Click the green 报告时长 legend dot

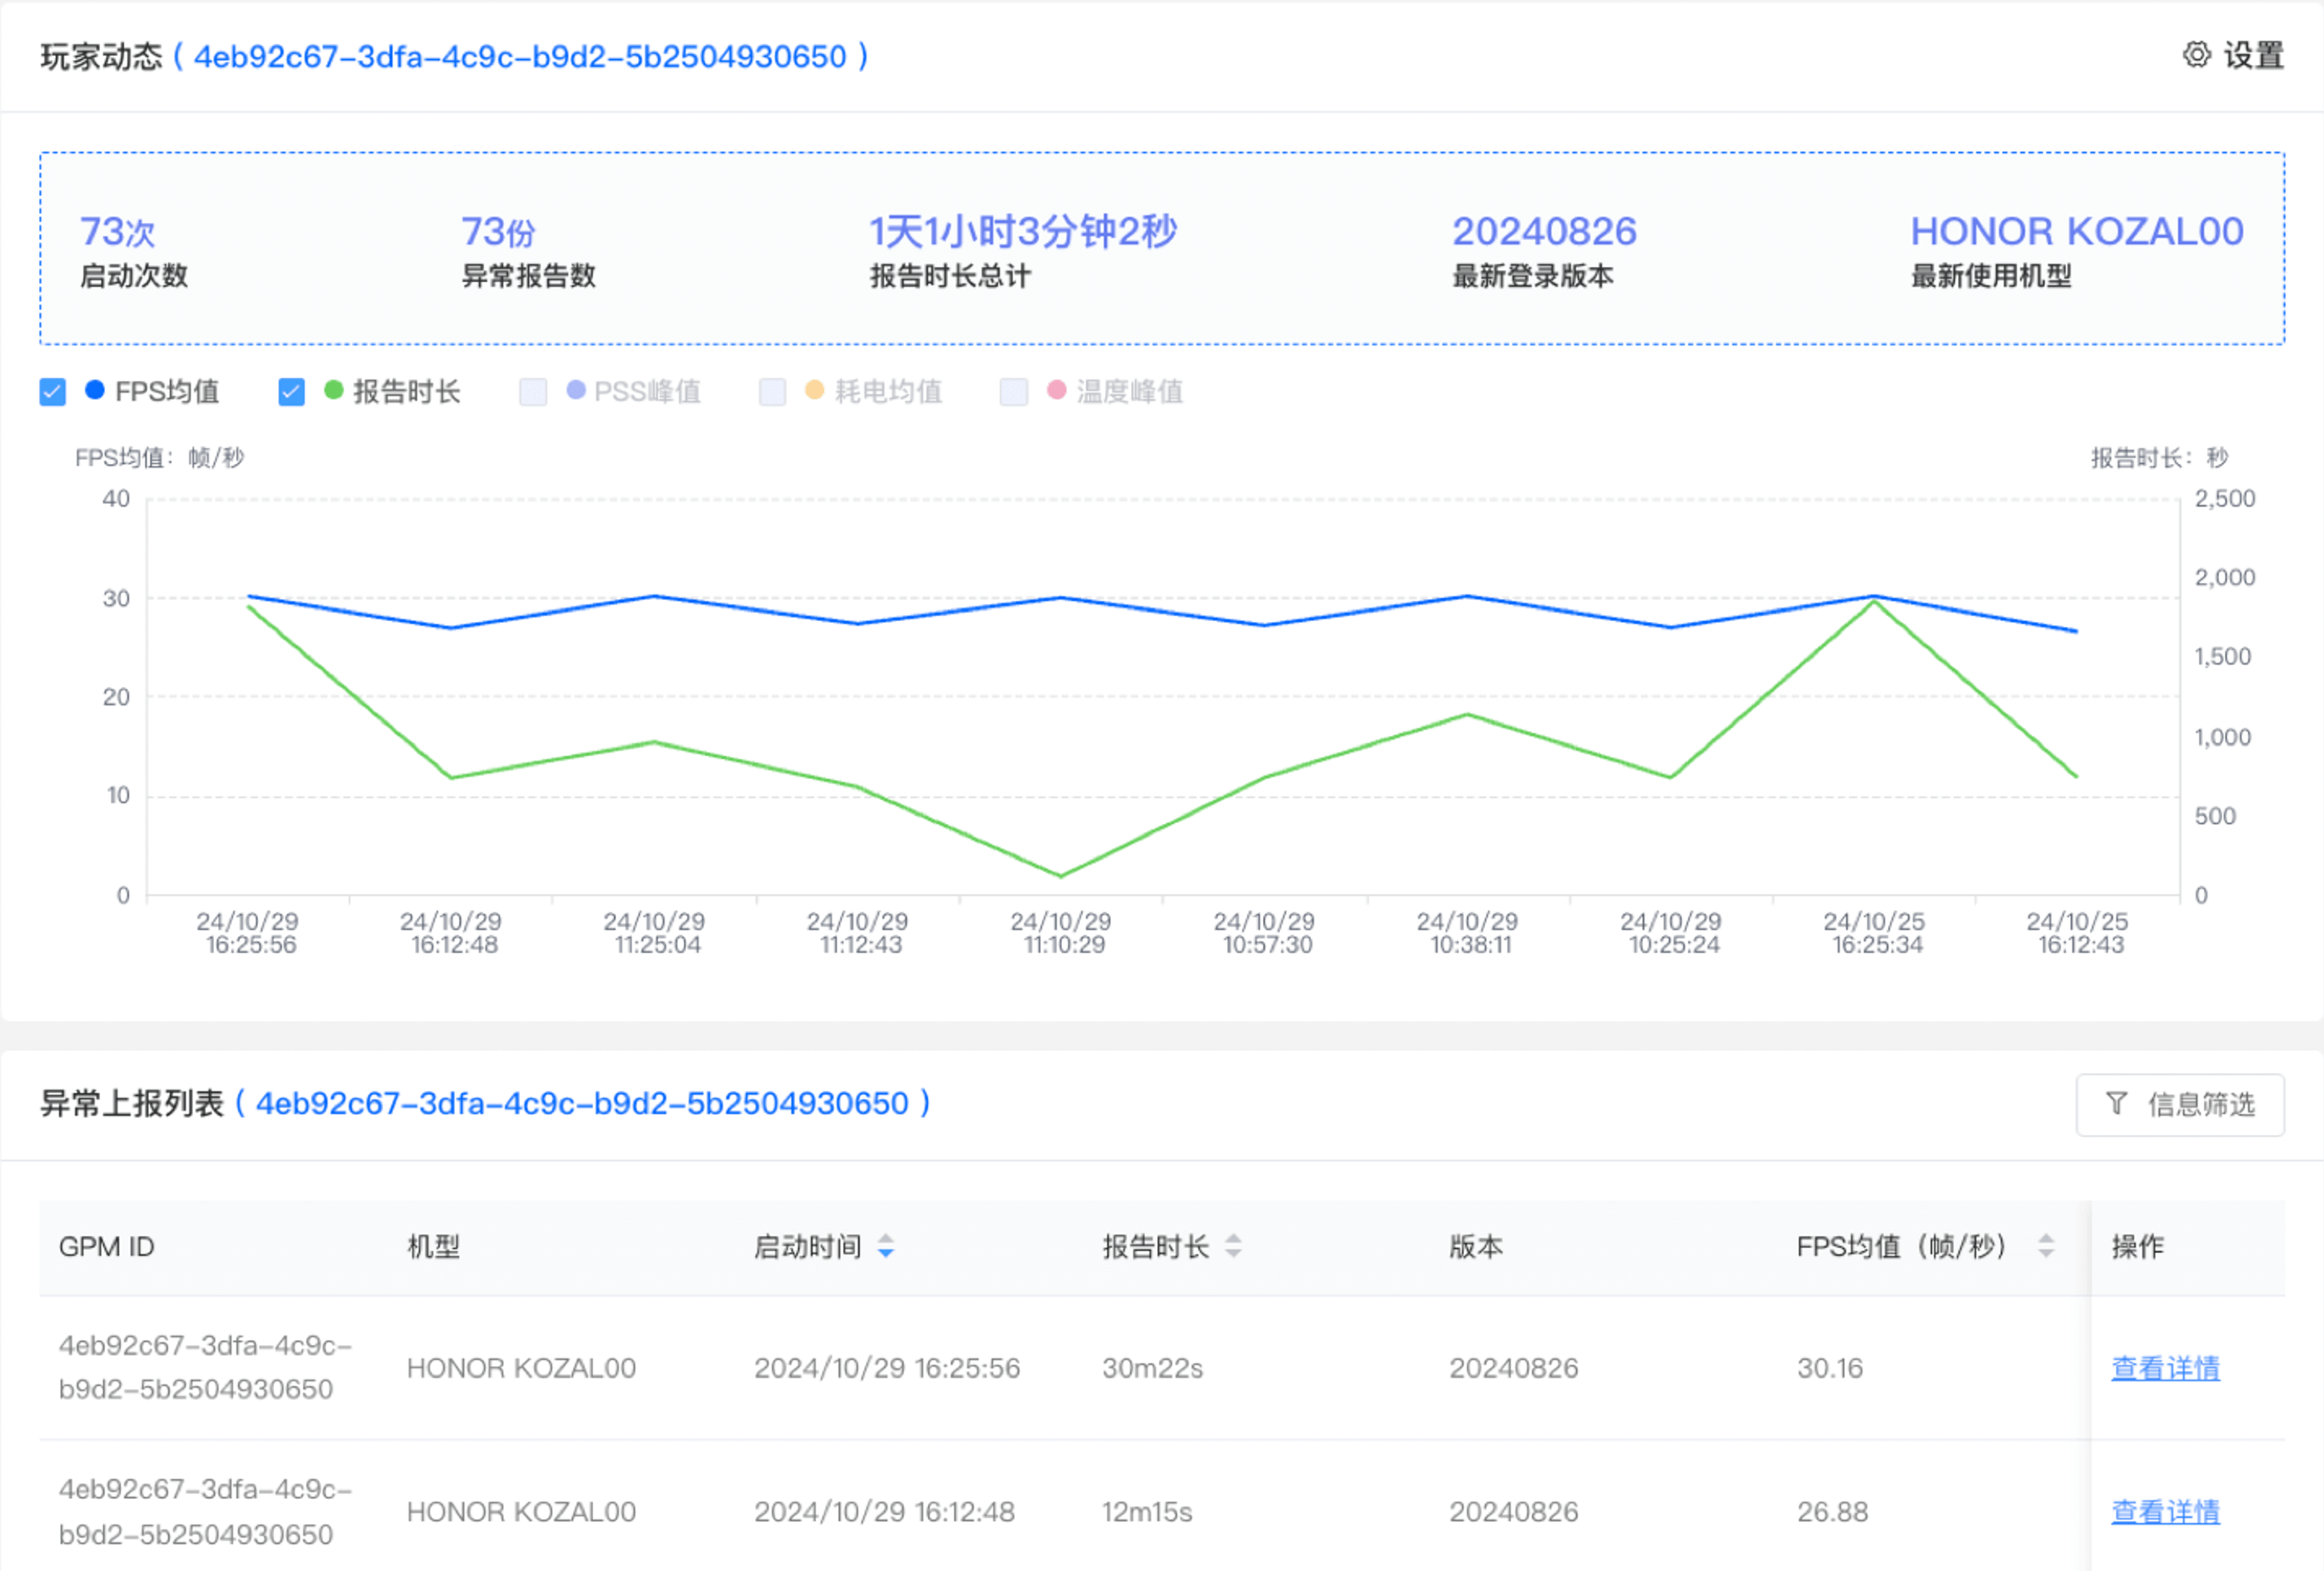[334, 391]
